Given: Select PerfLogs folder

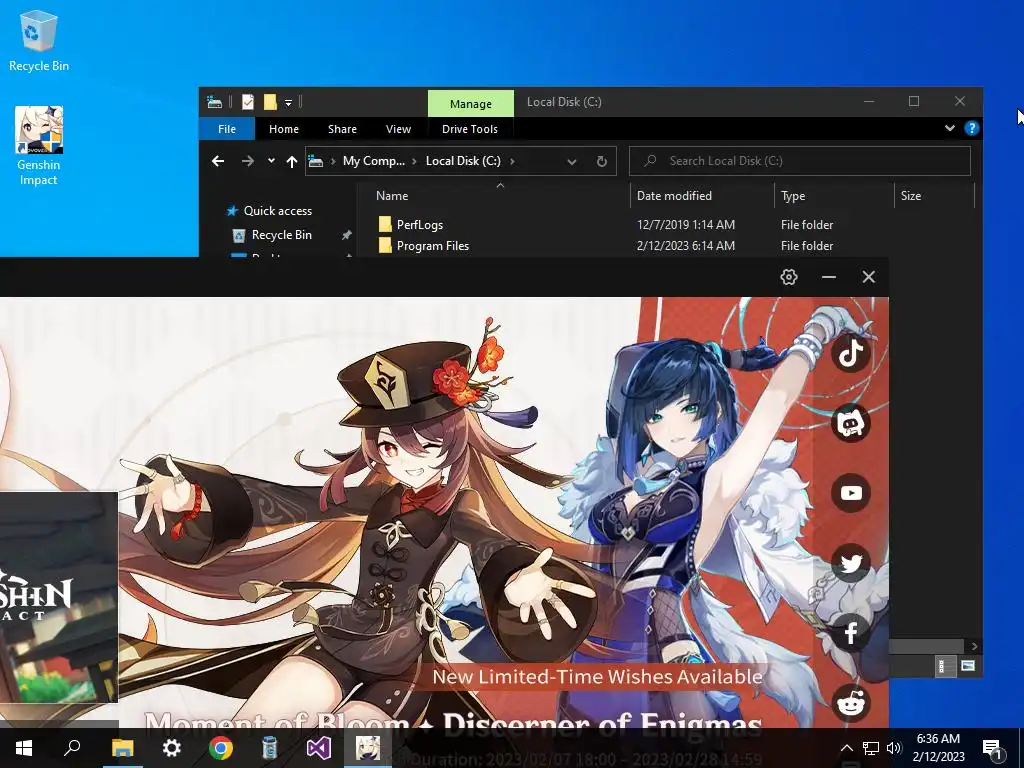Looking at the screenshot, I should [x=419, y=225].
